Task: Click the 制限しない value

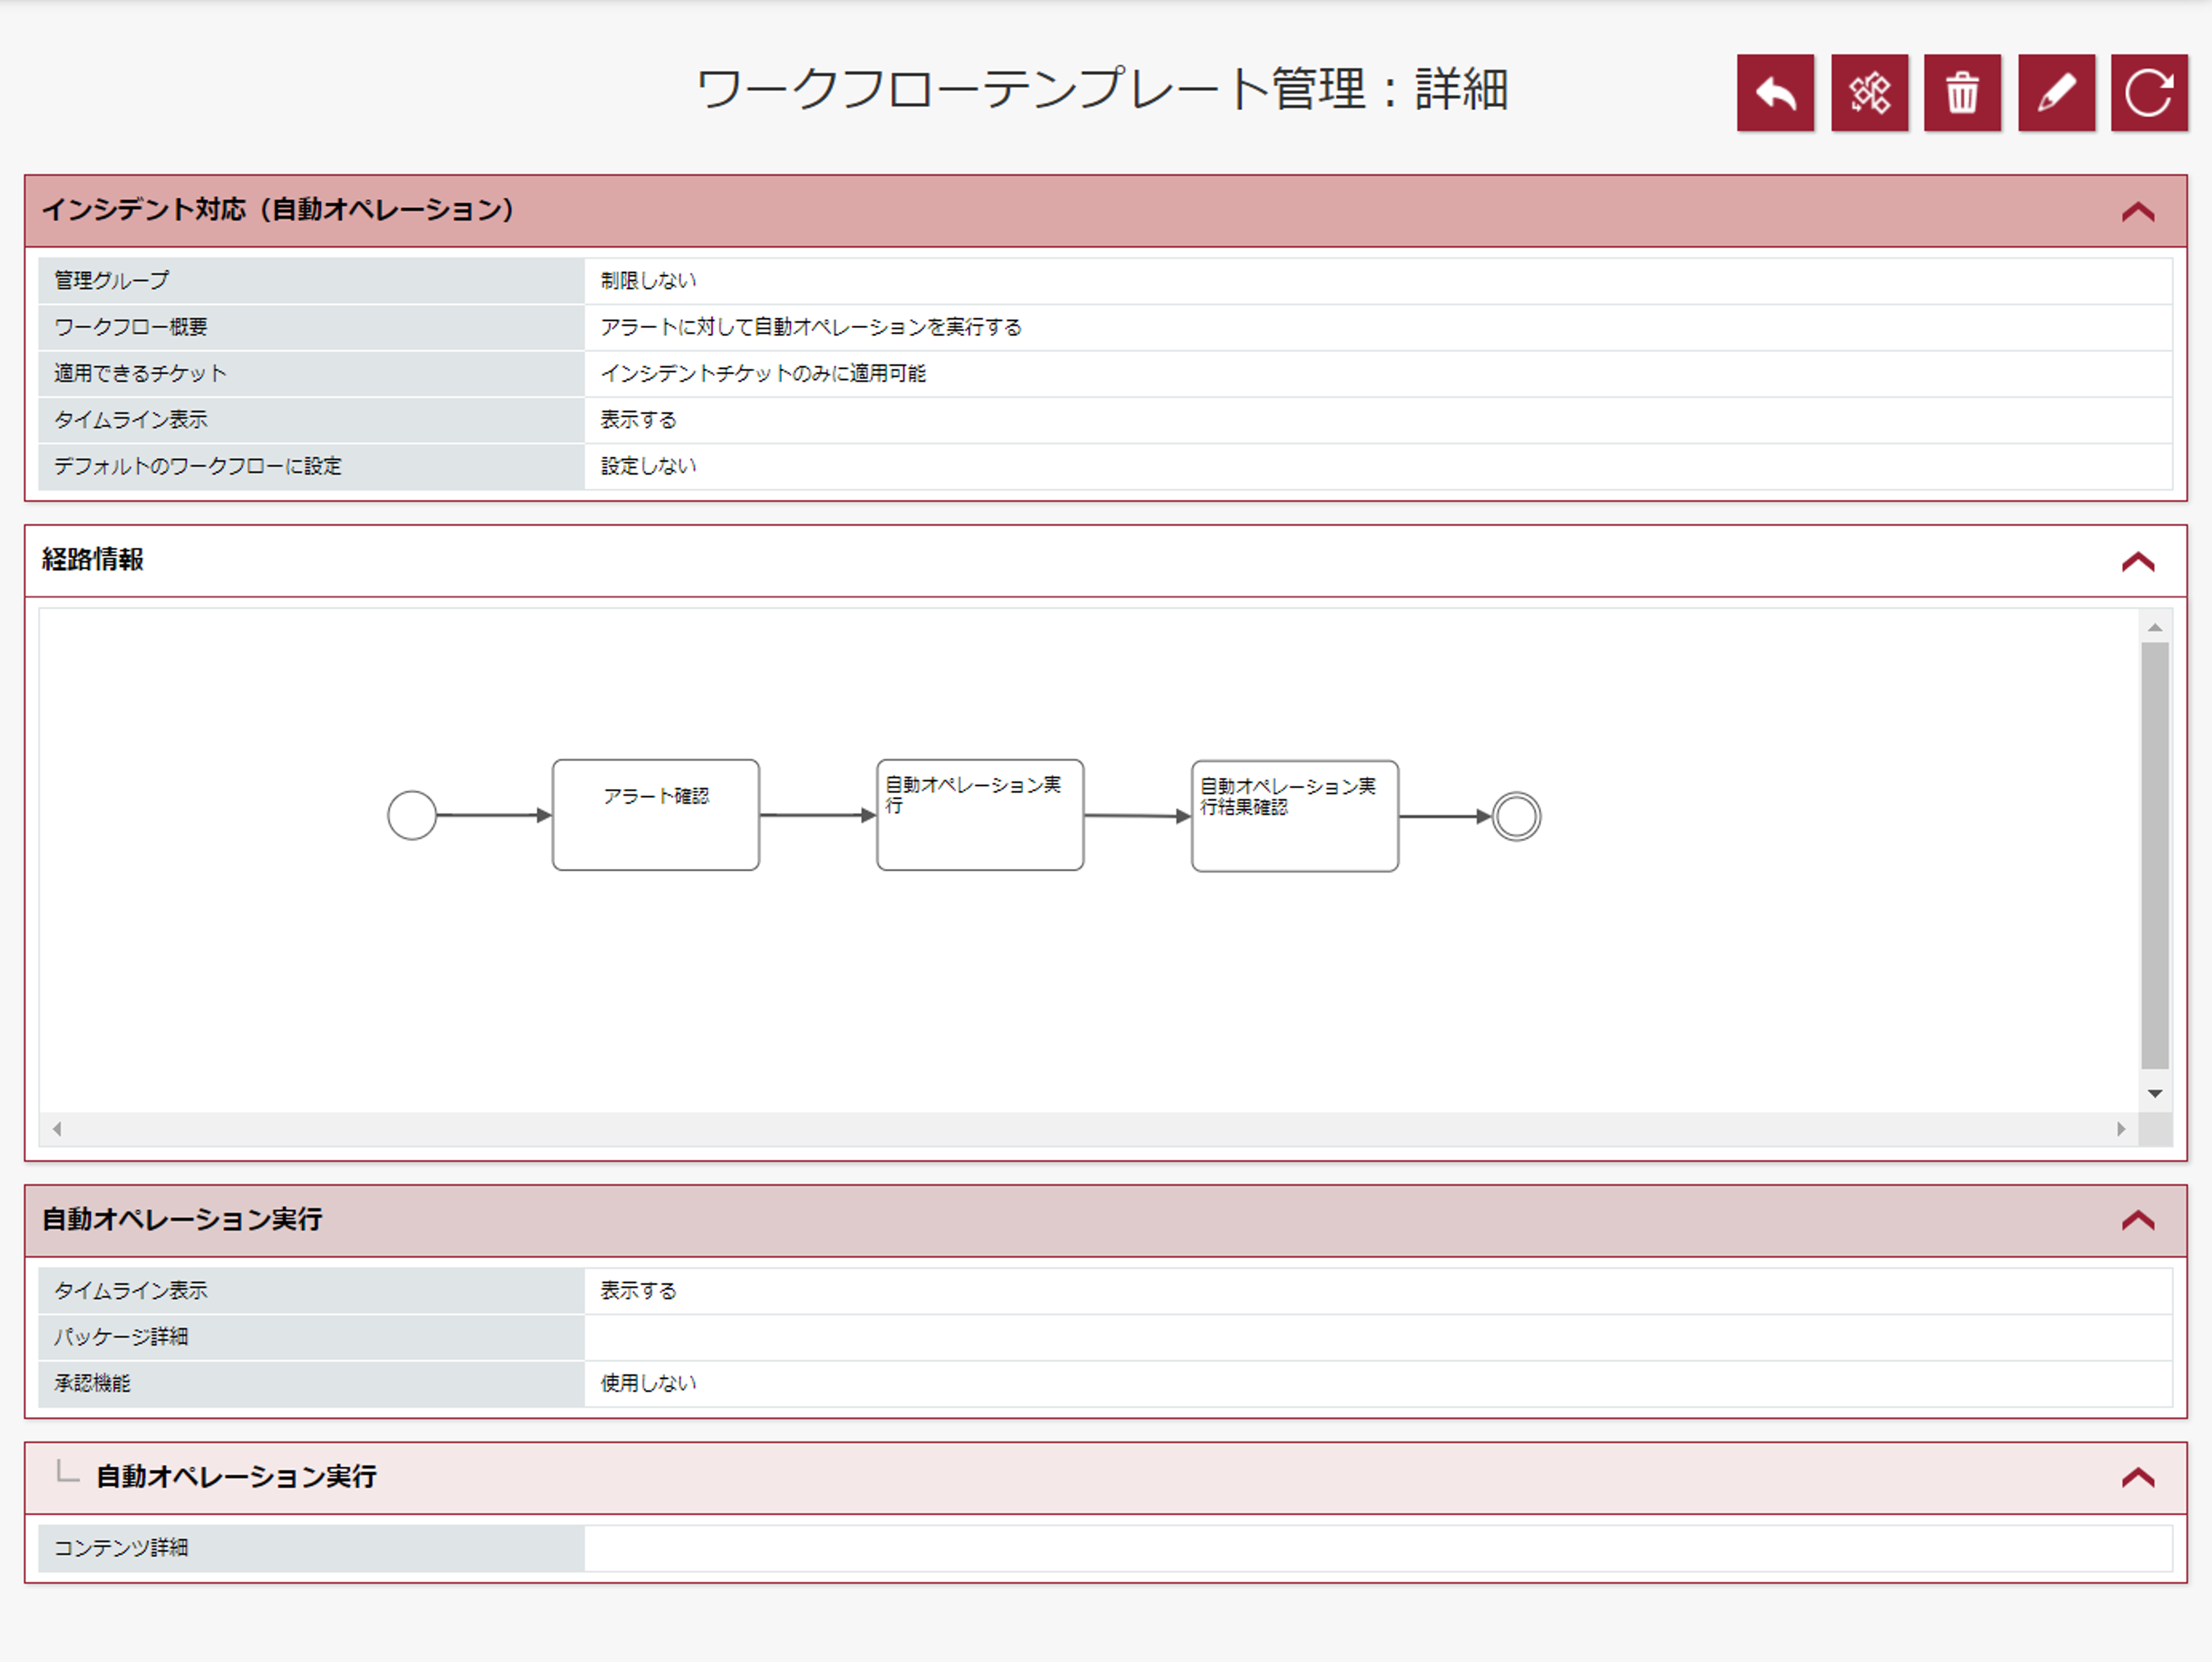Action: tap(648, 281)
